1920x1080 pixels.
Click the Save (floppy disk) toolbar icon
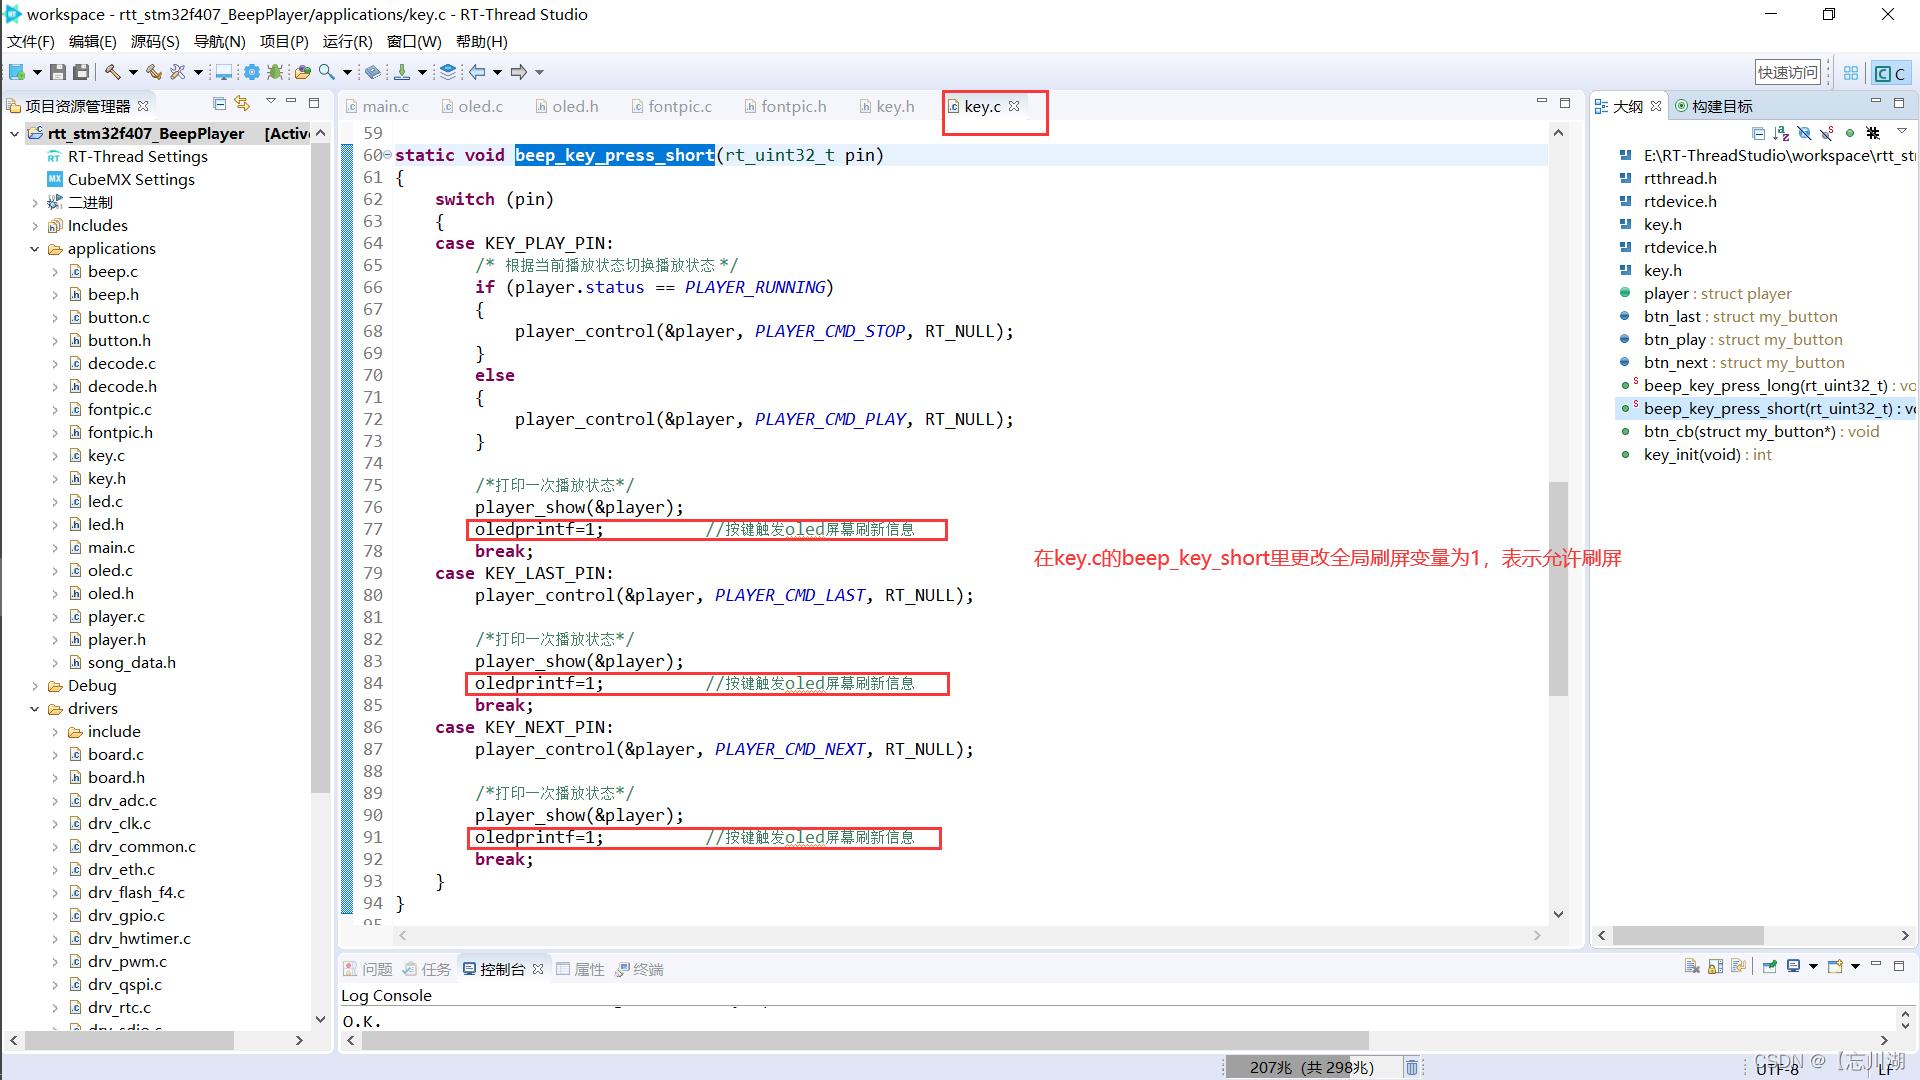coord(58,72)
